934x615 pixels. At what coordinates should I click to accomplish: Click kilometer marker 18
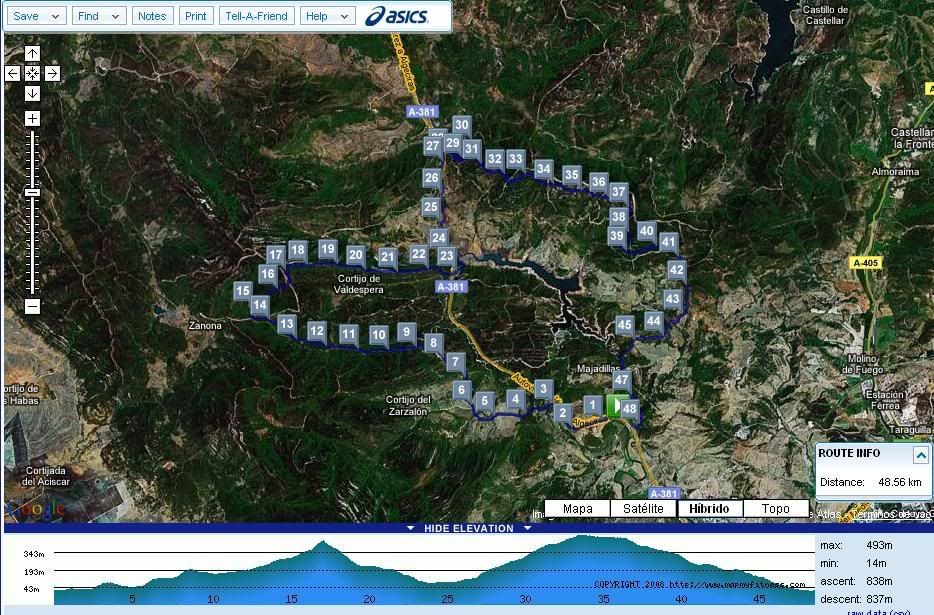click(298, 250)
